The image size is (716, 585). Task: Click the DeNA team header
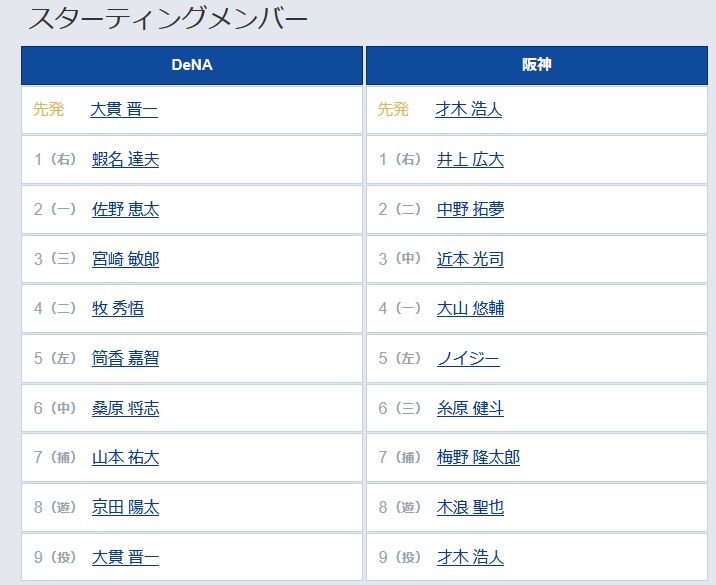point(192,65)
